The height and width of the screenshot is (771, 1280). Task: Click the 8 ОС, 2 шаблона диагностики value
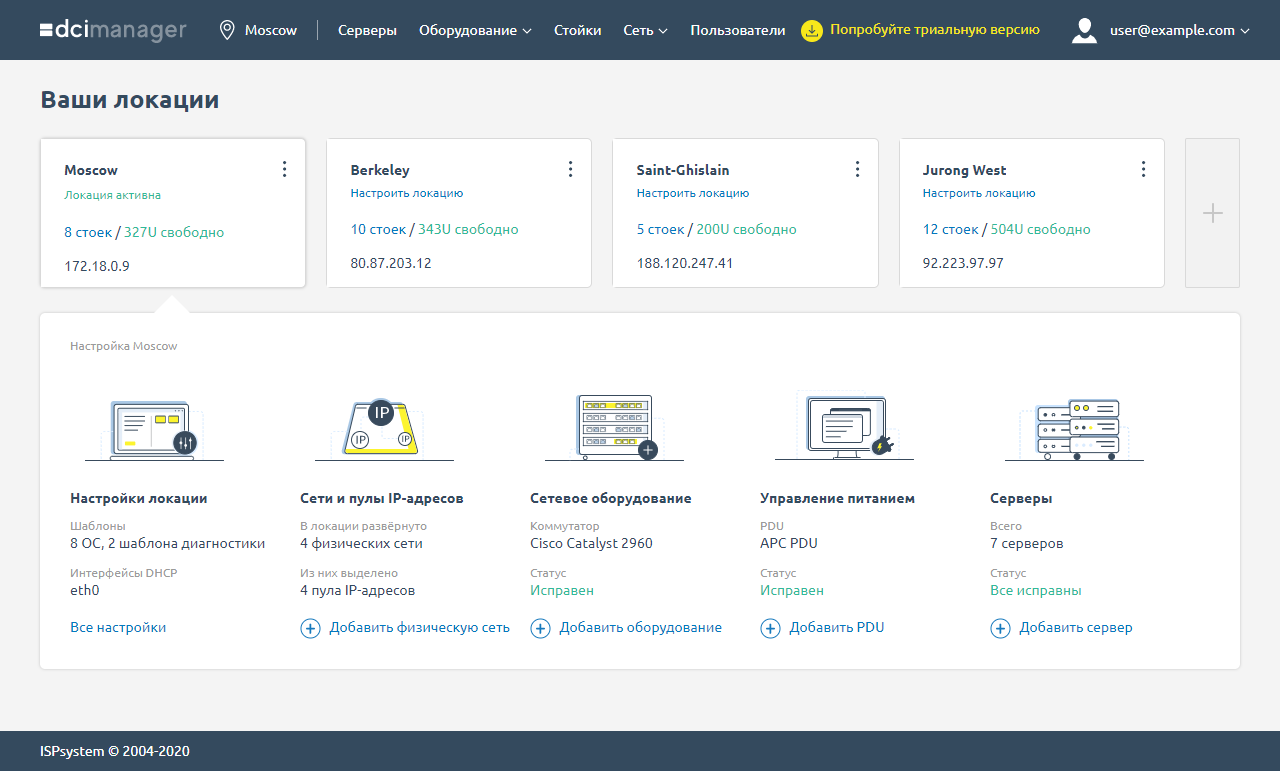pos(168,544)
